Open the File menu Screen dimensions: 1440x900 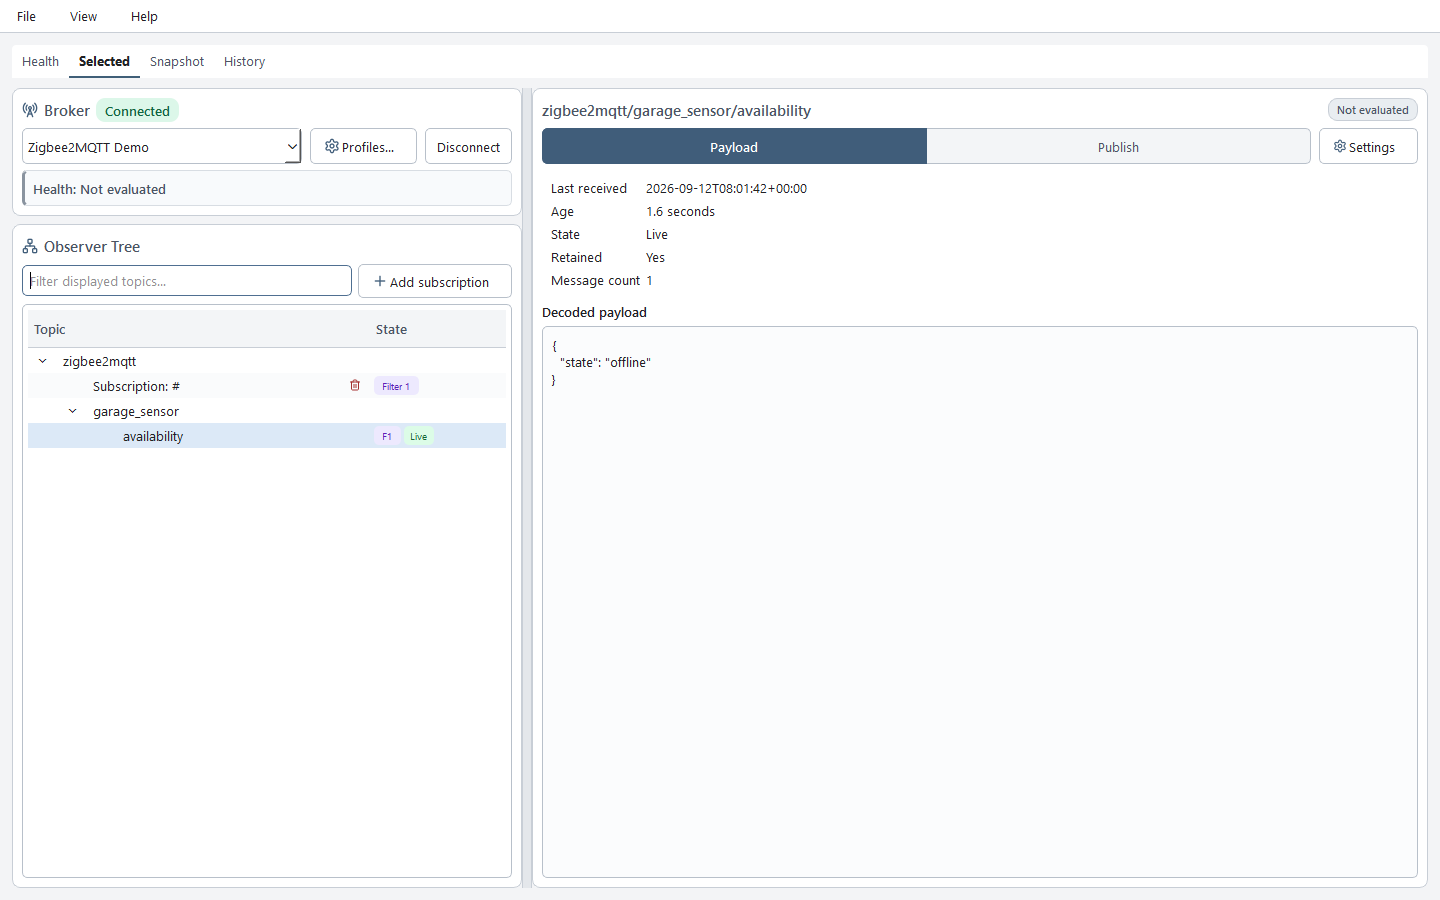(26, 16)
